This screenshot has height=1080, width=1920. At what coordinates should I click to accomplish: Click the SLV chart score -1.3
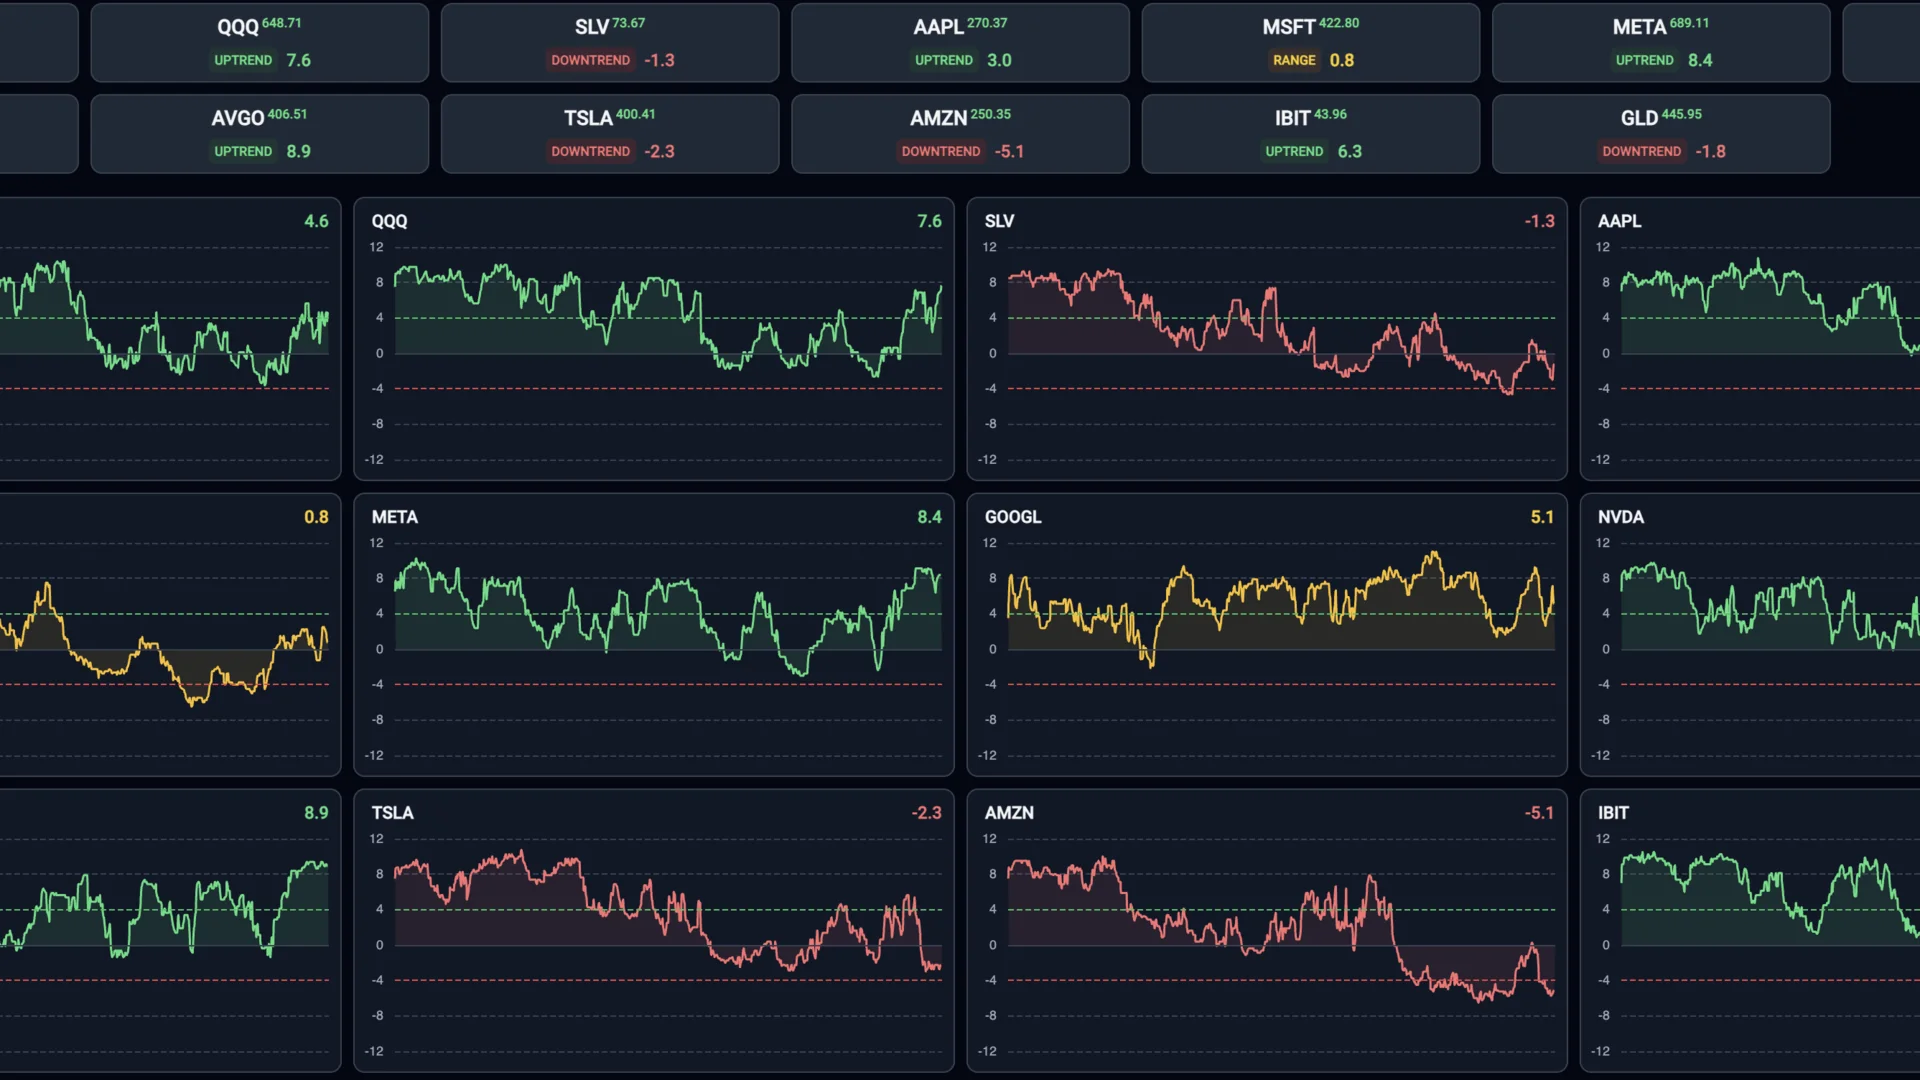coord(1541,221)
